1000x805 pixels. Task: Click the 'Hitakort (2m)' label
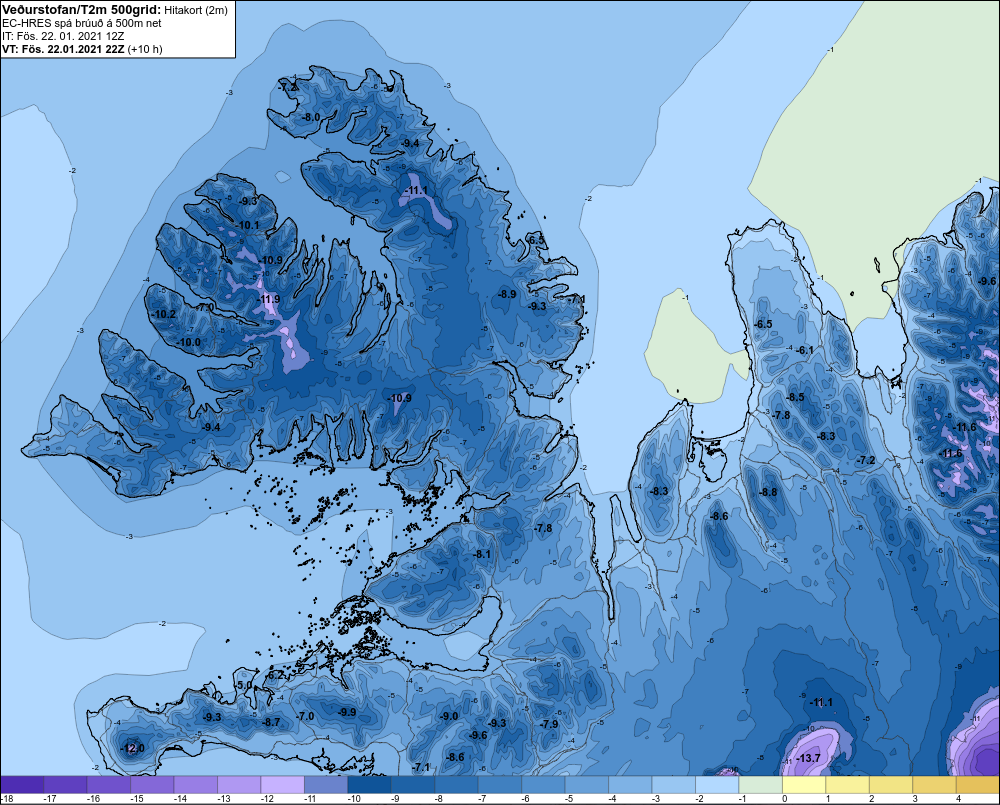tap(195, 10)
